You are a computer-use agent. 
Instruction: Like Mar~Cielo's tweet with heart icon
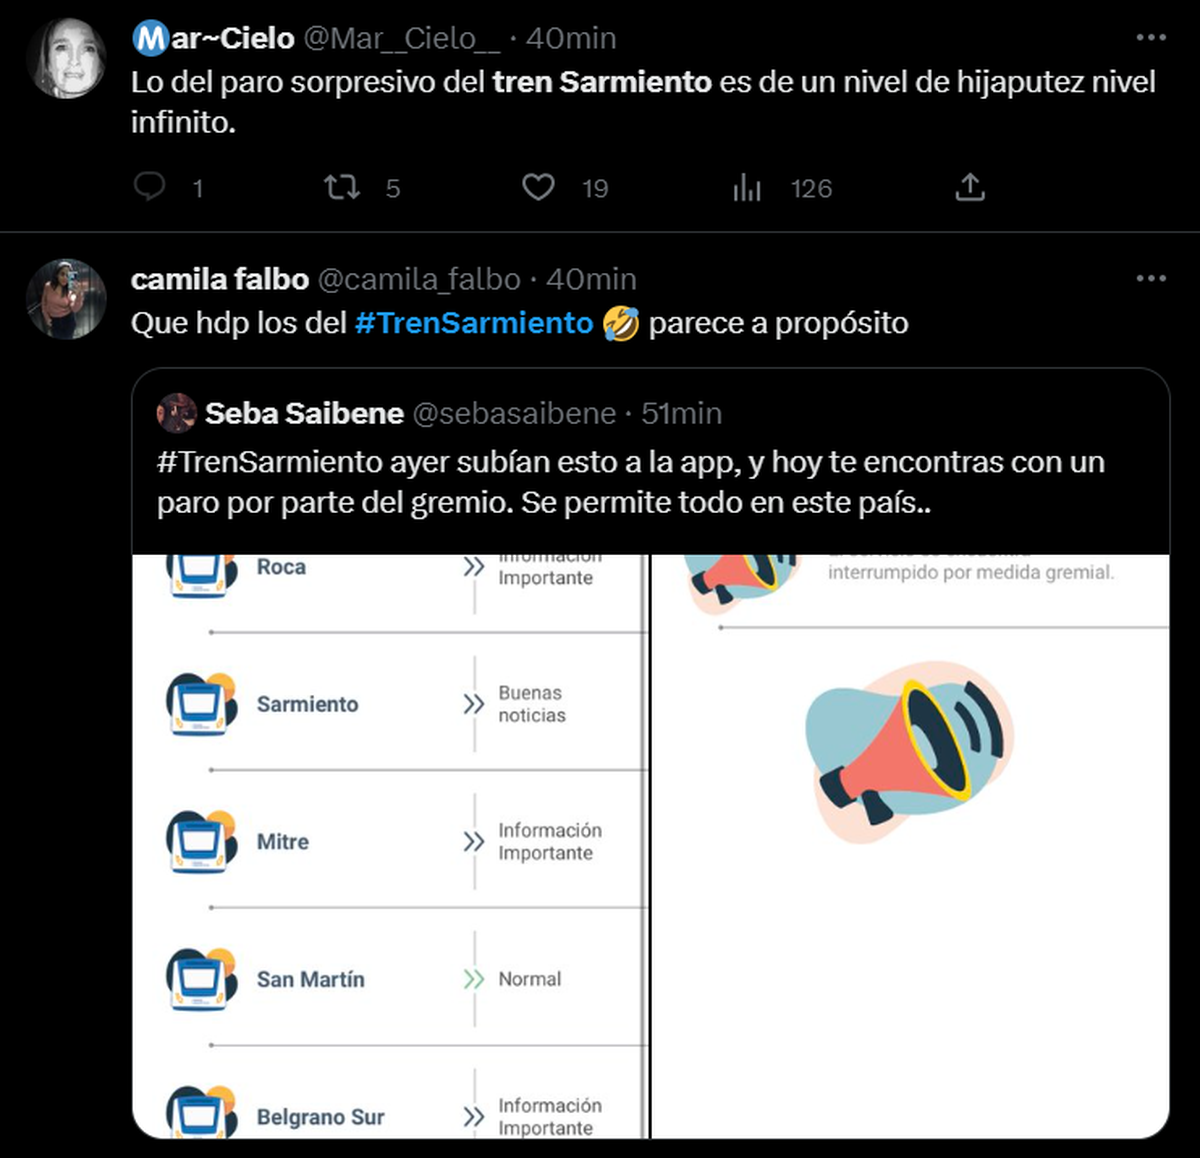[x=538, y=187]
